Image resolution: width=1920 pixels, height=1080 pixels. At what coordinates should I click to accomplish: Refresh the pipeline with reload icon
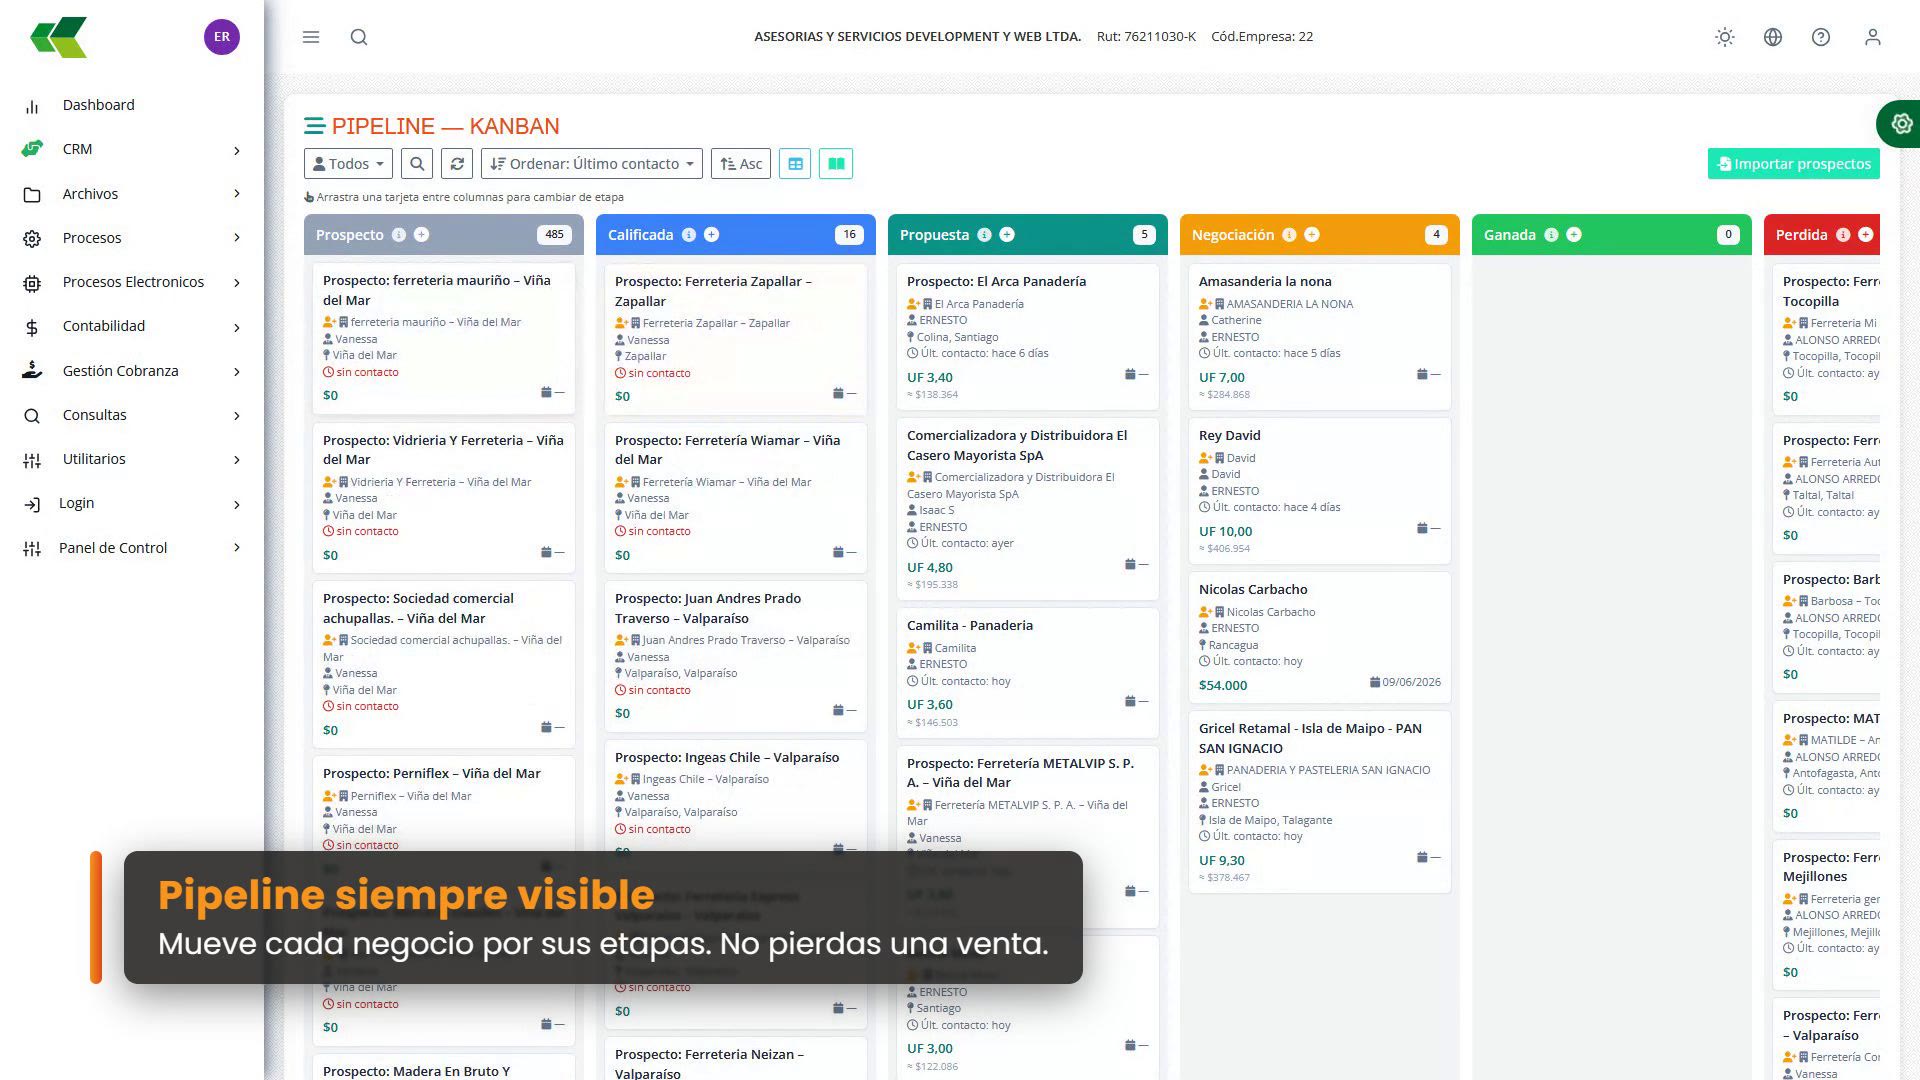(457, 164)
